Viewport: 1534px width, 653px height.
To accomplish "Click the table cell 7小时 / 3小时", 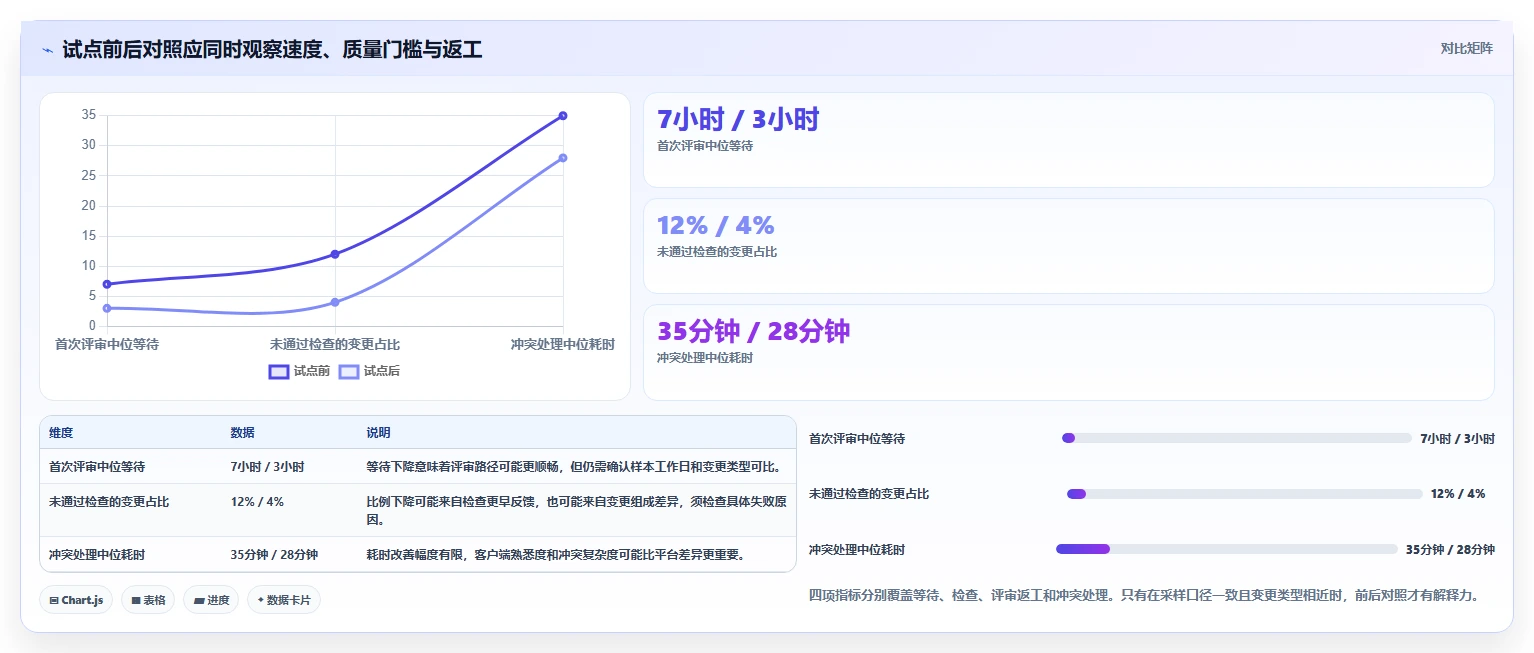I will point(267,467).
